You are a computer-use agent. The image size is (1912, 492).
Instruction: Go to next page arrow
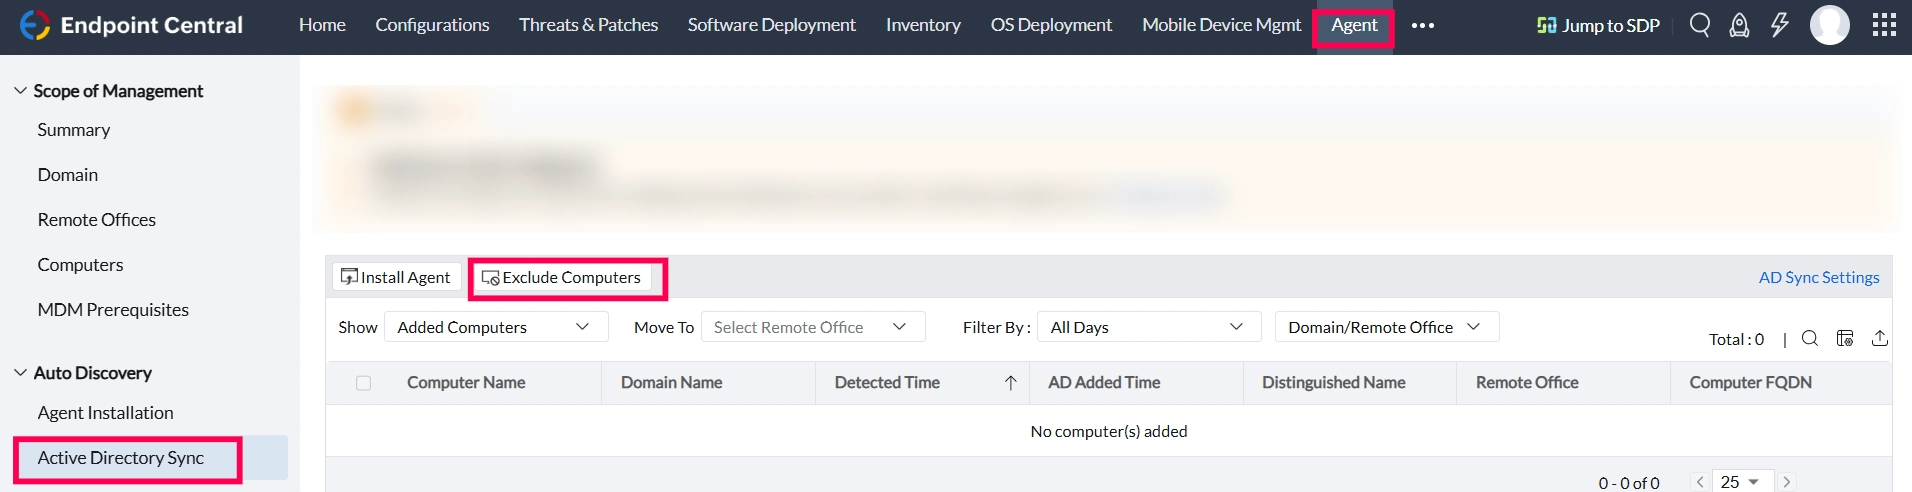1787,482
